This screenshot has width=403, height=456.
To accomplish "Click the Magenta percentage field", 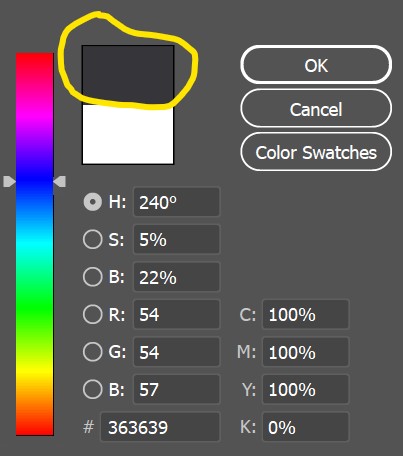I will tap(305, 352).
